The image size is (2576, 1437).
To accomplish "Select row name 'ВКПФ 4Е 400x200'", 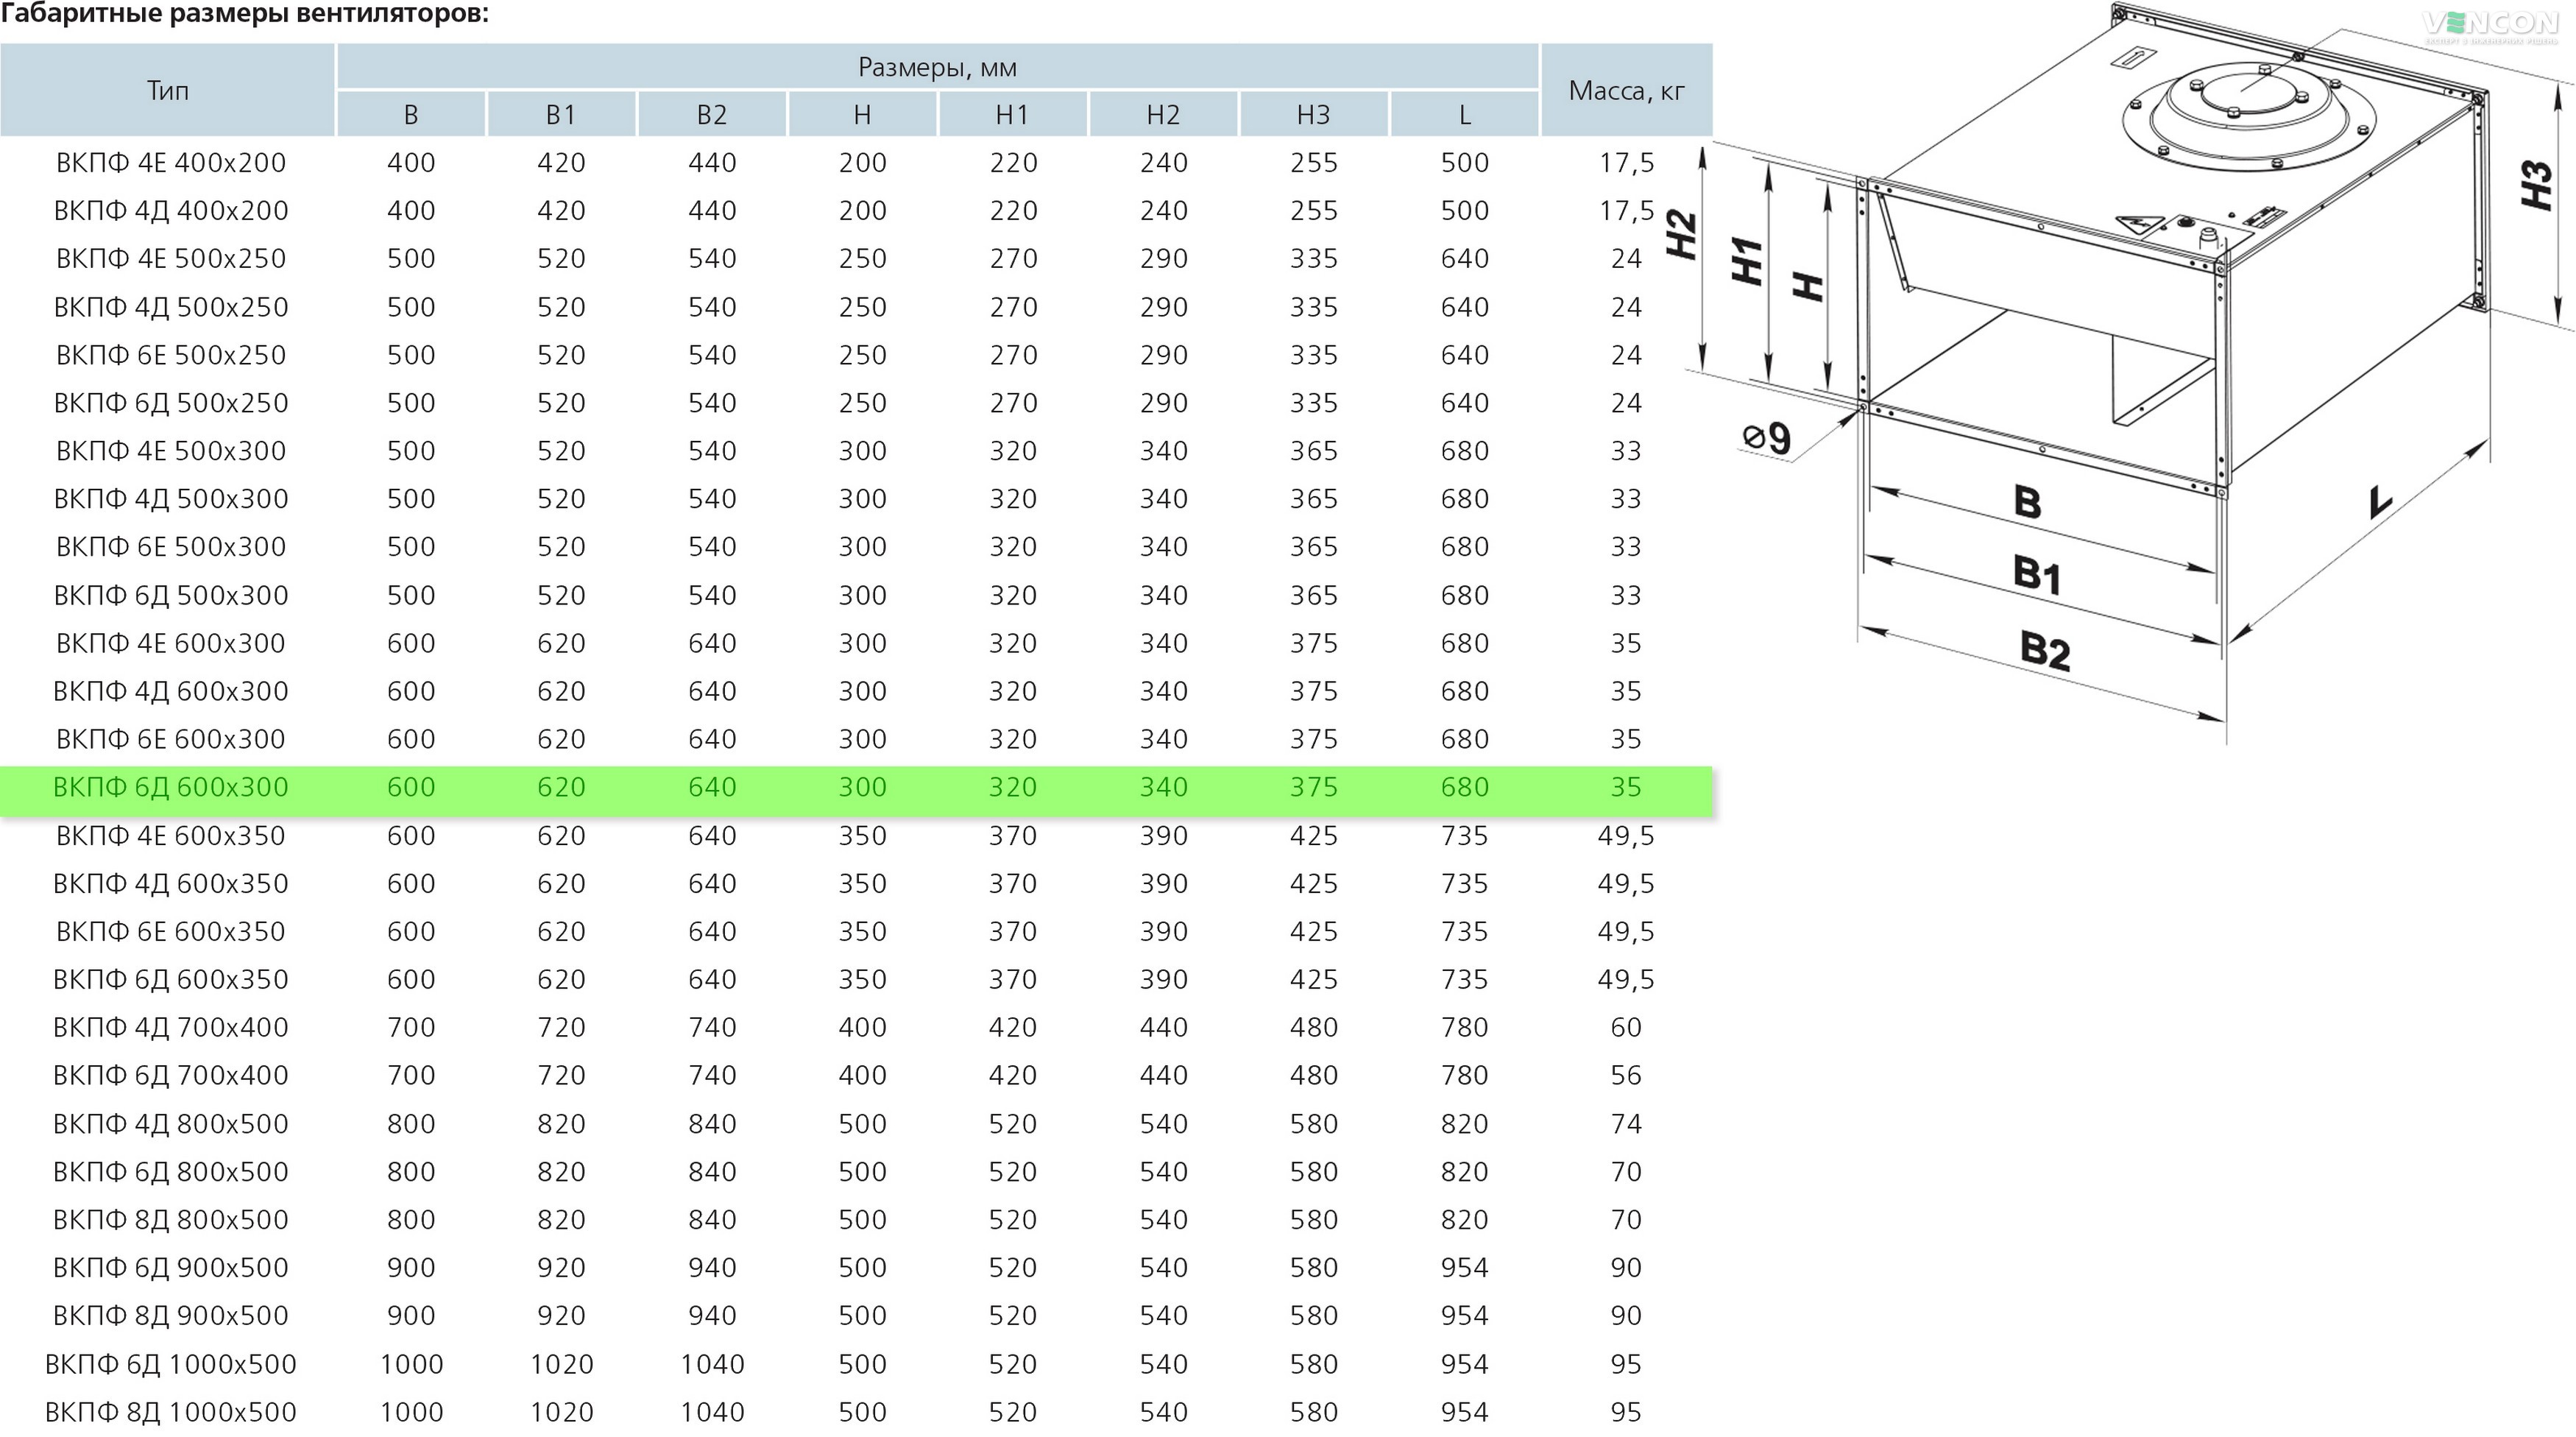I will pyautogui.click(x=170, y=162).
